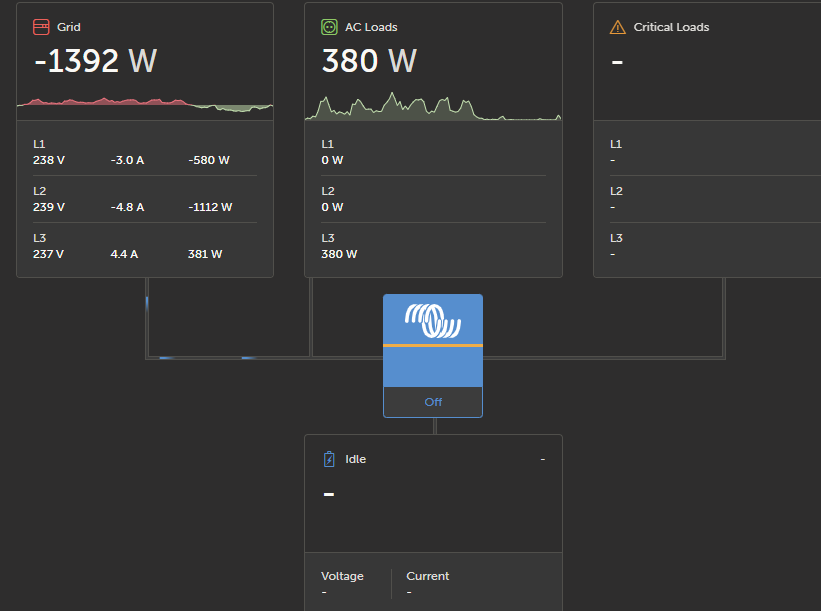Click Grid L3 power 381 W
Image resolution: width=821 pixels, height=611 pixels.
(205, 254)
